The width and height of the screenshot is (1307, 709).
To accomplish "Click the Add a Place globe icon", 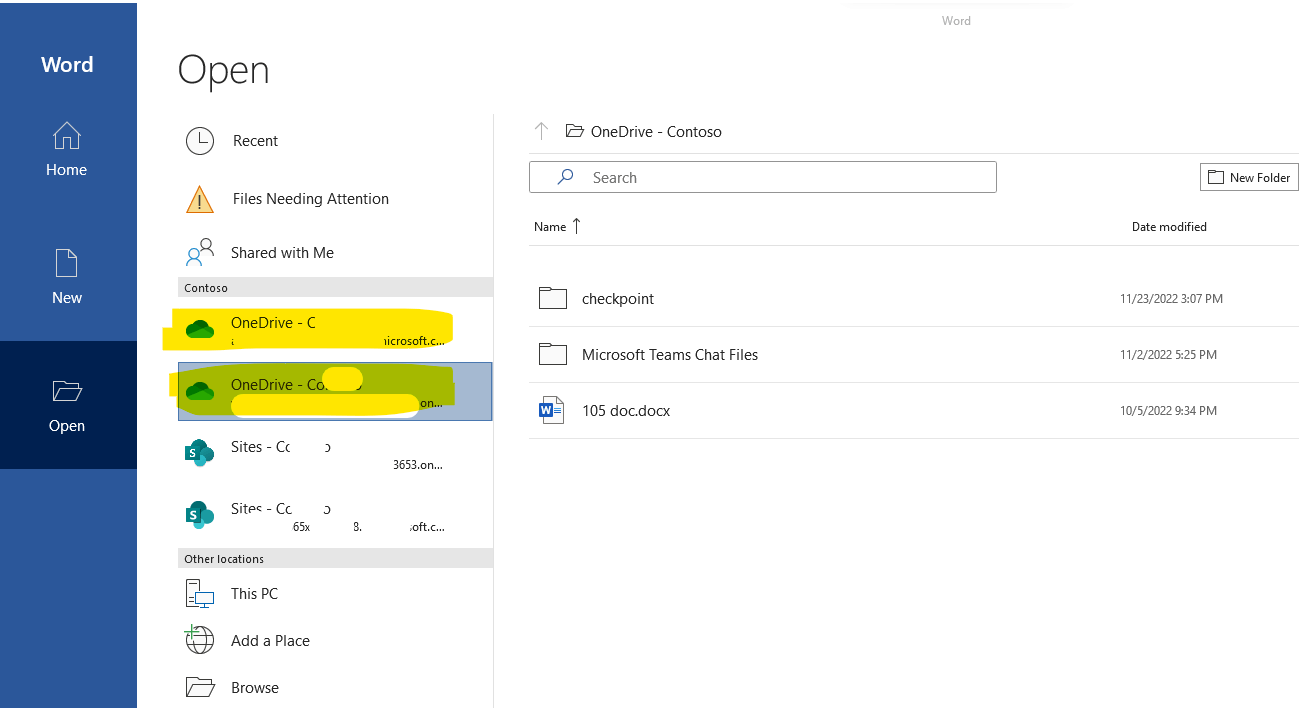I will coord(200,639).
